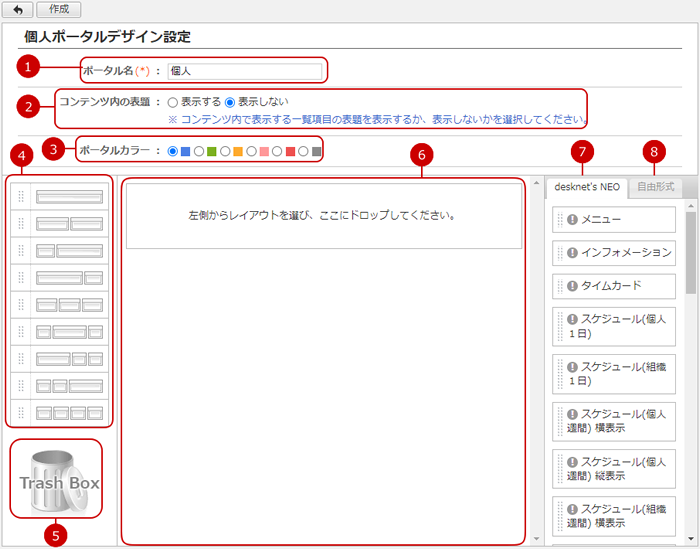Screen dimensions: 700x549
Task: Click the インフォメーション content item
Action: click(x=614, y=253)
